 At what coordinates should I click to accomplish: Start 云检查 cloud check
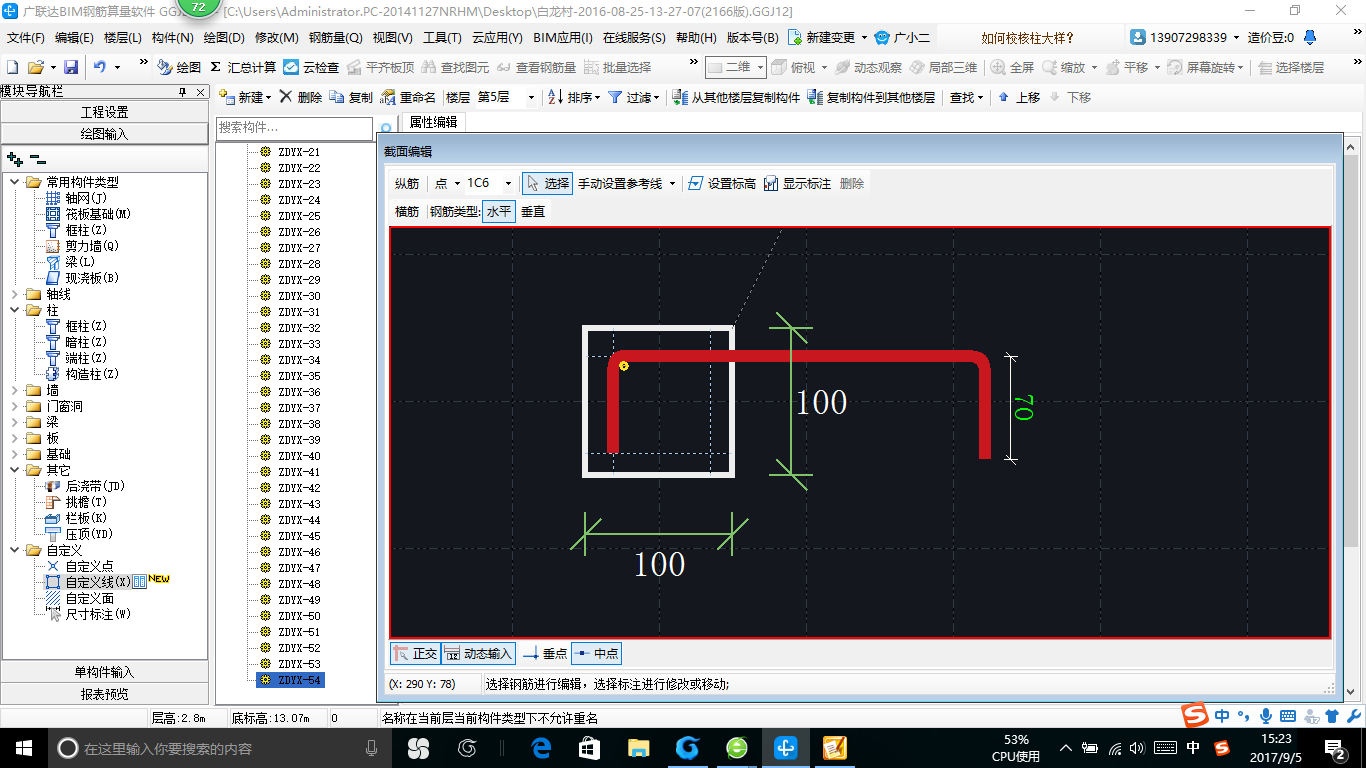(311, 67)
